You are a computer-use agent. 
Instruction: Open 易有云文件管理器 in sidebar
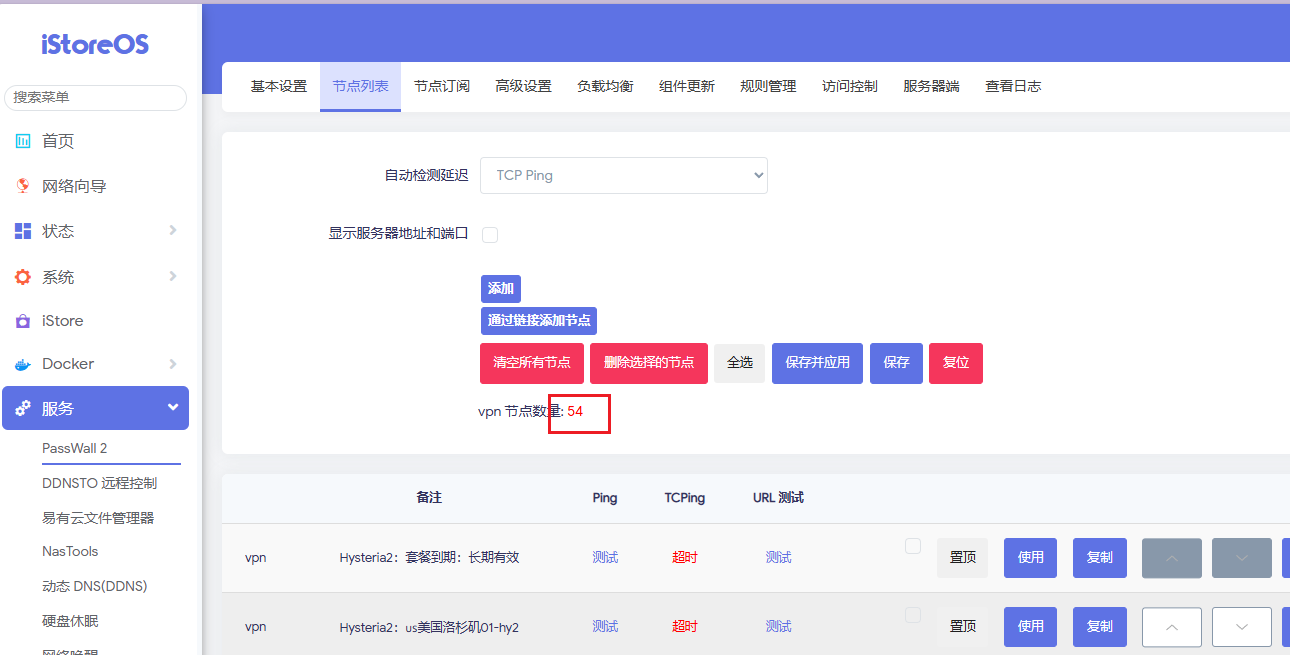point(98,518)
